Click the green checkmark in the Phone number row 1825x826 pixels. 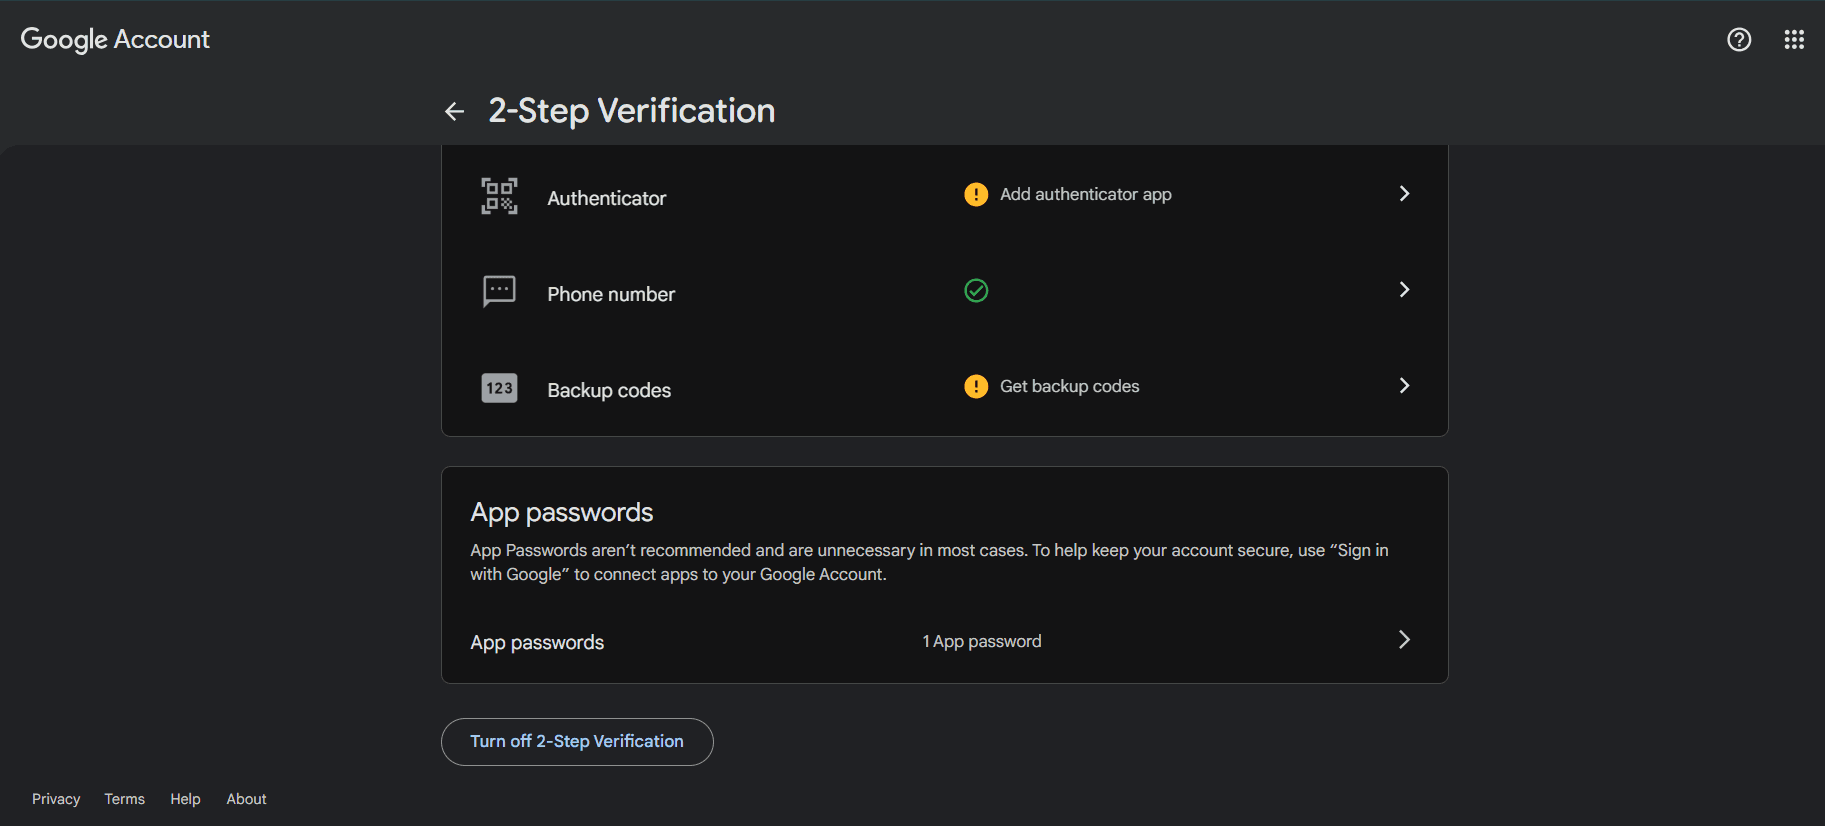(976, 290)
